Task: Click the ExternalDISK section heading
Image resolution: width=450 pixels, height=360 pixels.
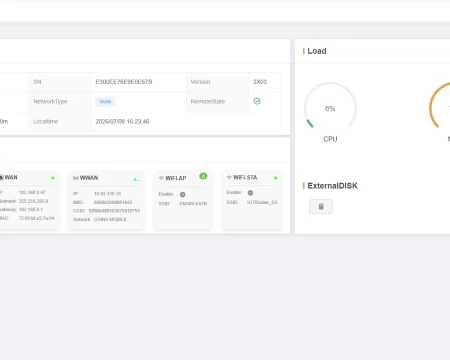Action: pos(332,186)
